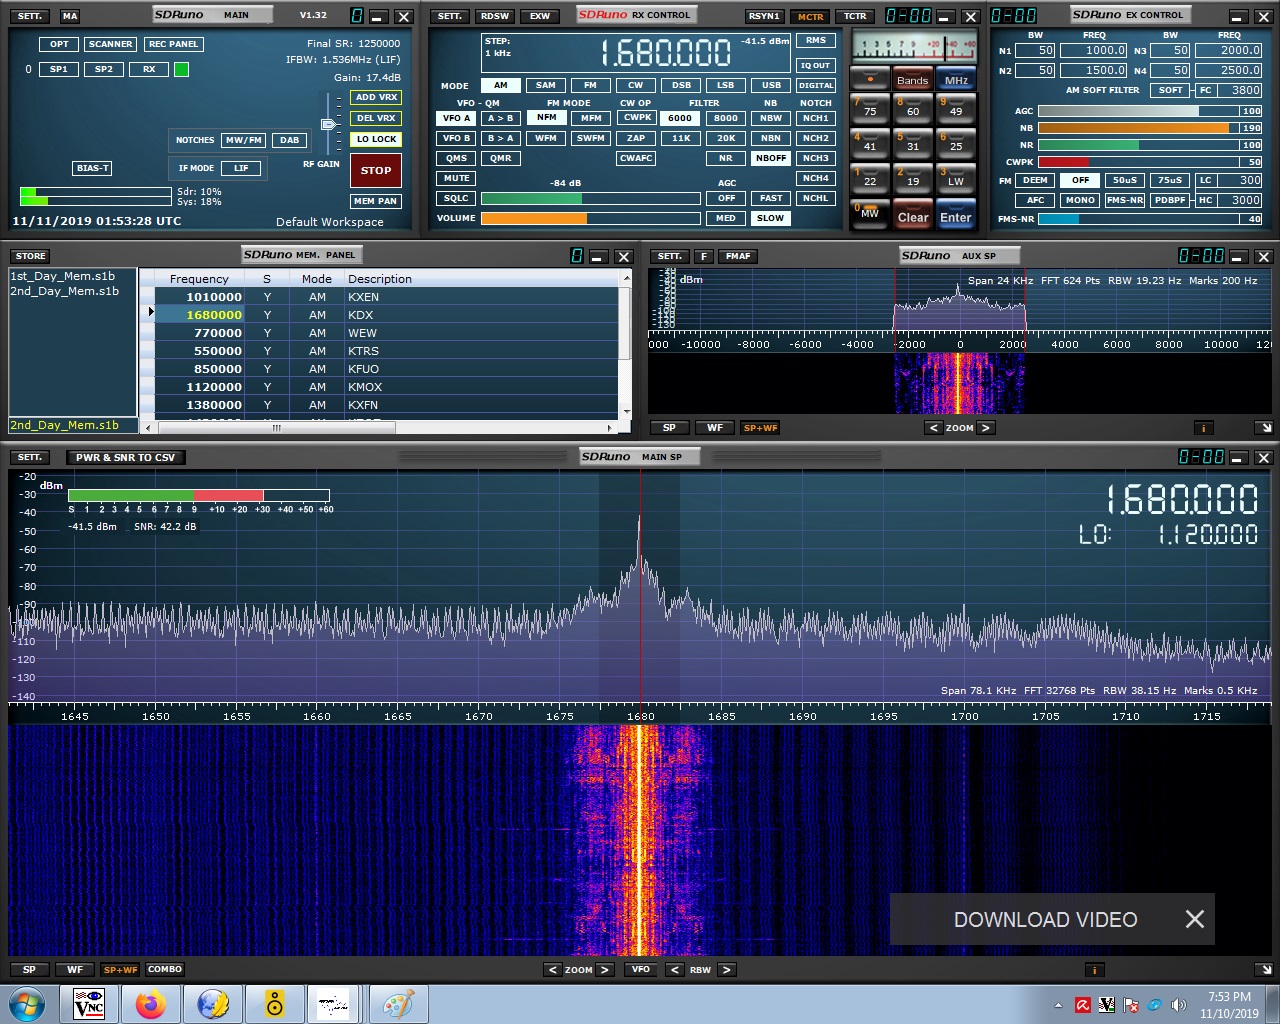Image resolution: width=1280 pixels, height=1024 pixels.
Task: Close the Download Video overlay
Action: pyautogui.click(x=1194, y=919)
